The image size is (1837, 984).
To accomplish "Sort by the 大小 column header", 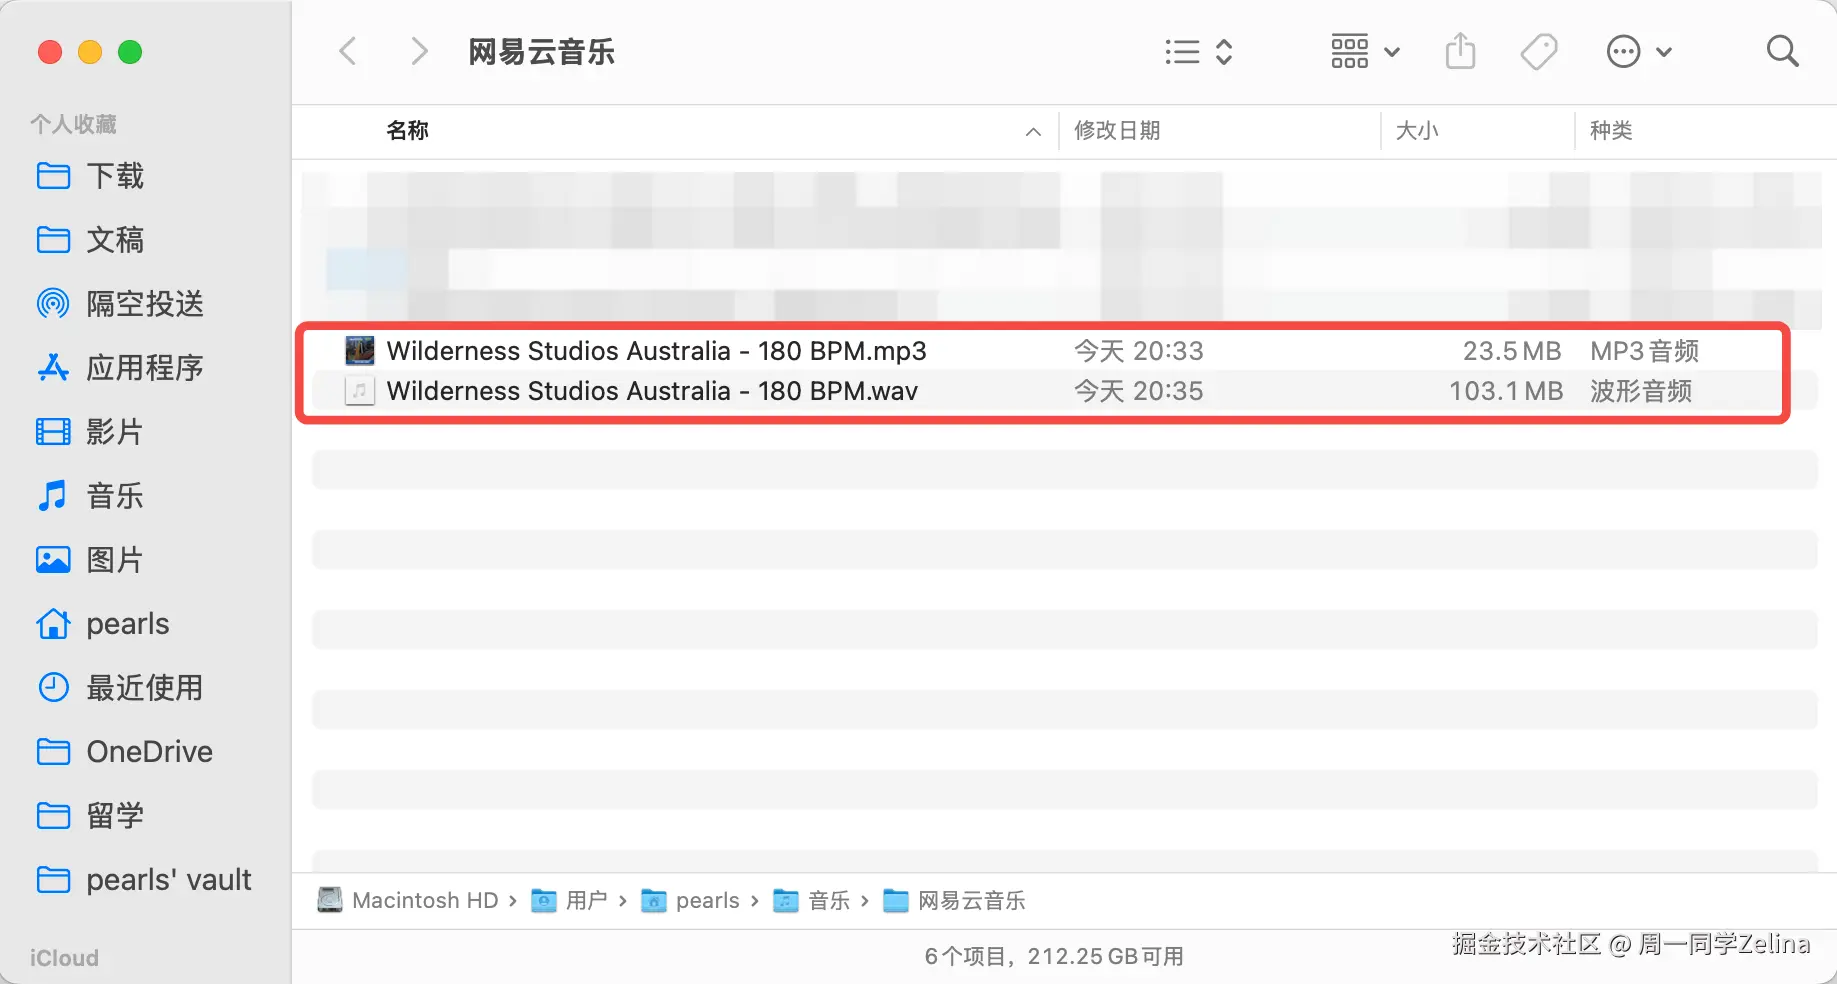I will click(x=1417, y=131).
